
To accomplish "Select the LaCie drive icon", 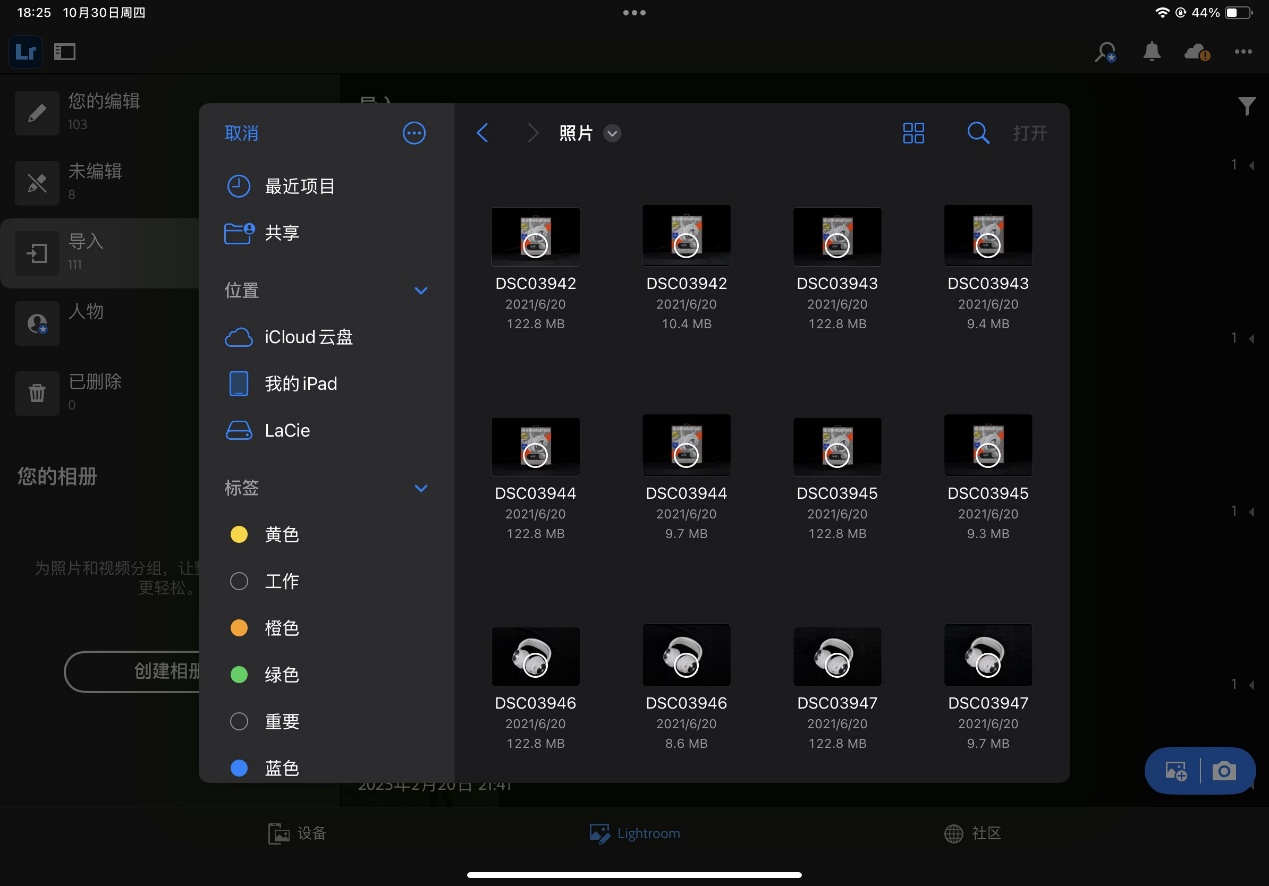I will point(238,431).
